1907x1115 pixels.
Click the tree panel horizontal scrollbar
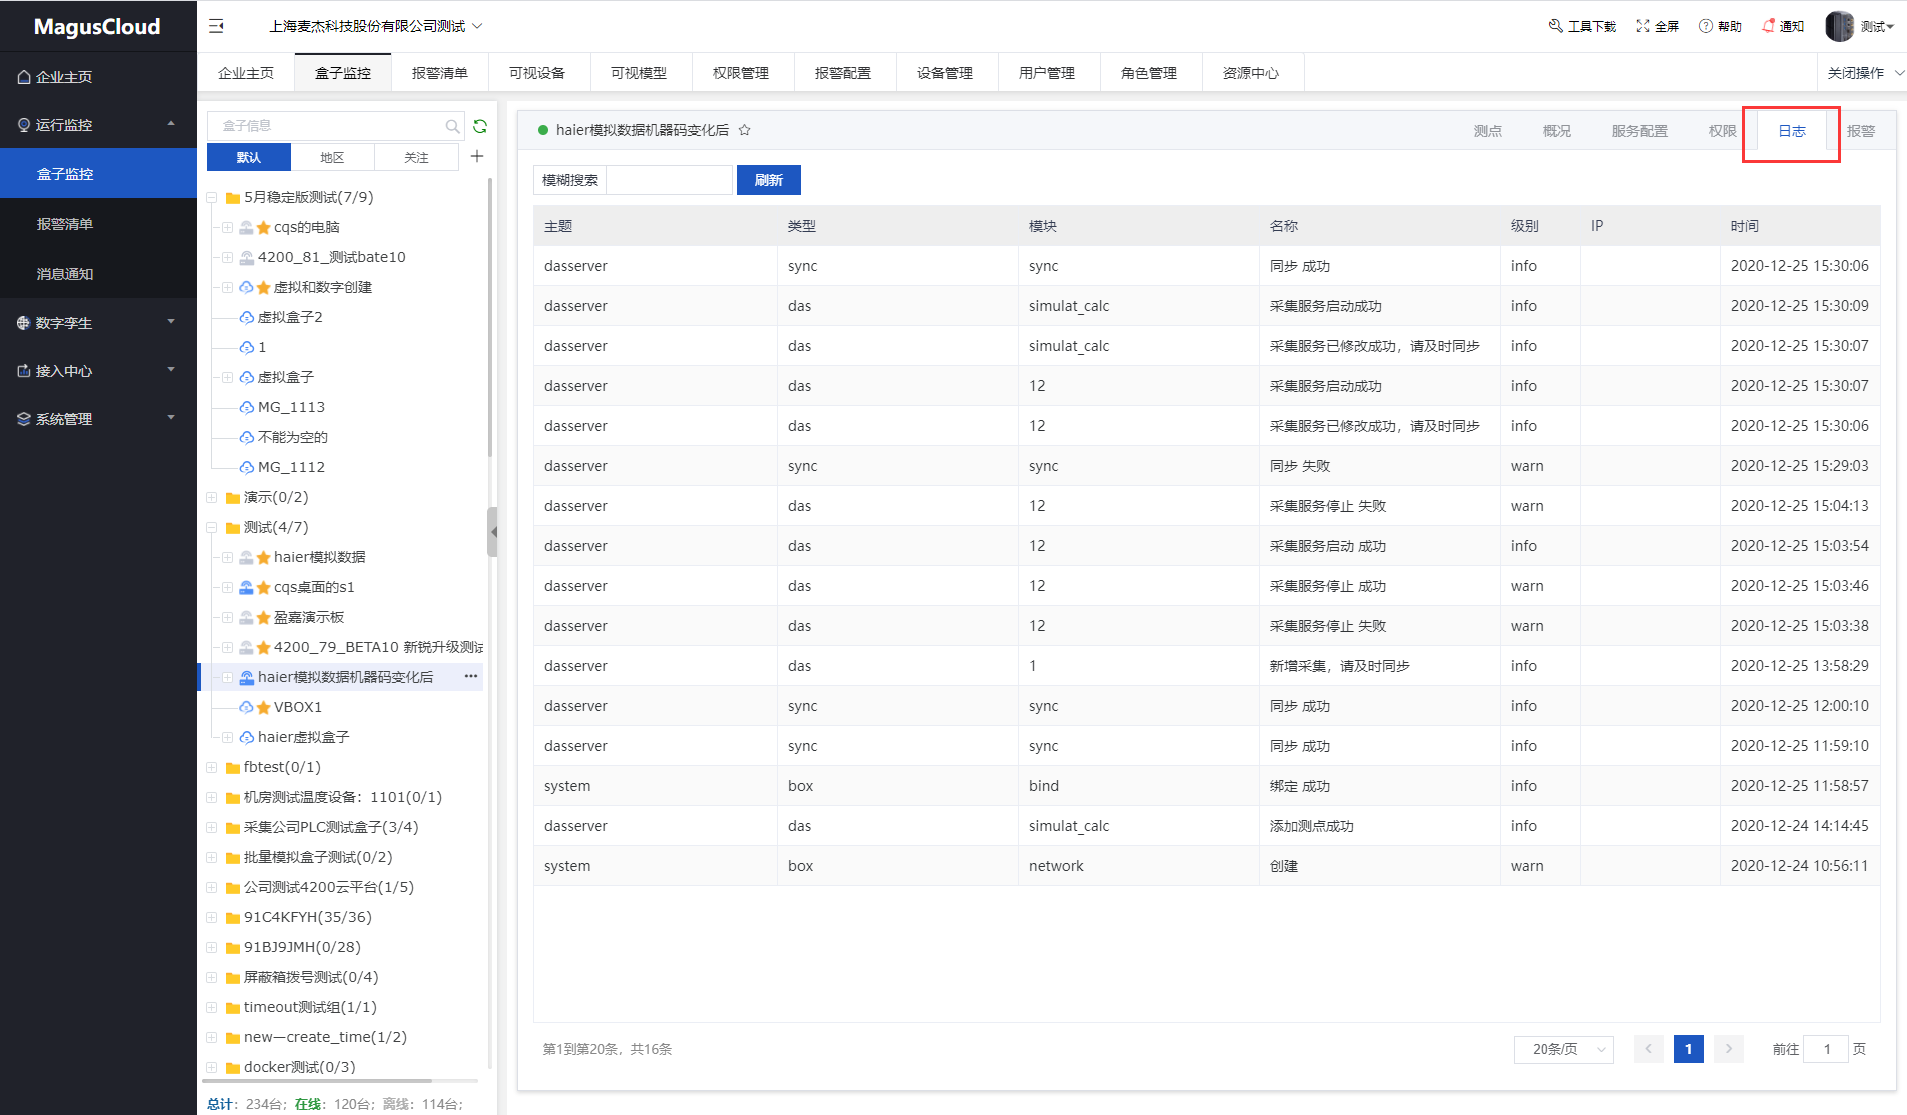318,1081
